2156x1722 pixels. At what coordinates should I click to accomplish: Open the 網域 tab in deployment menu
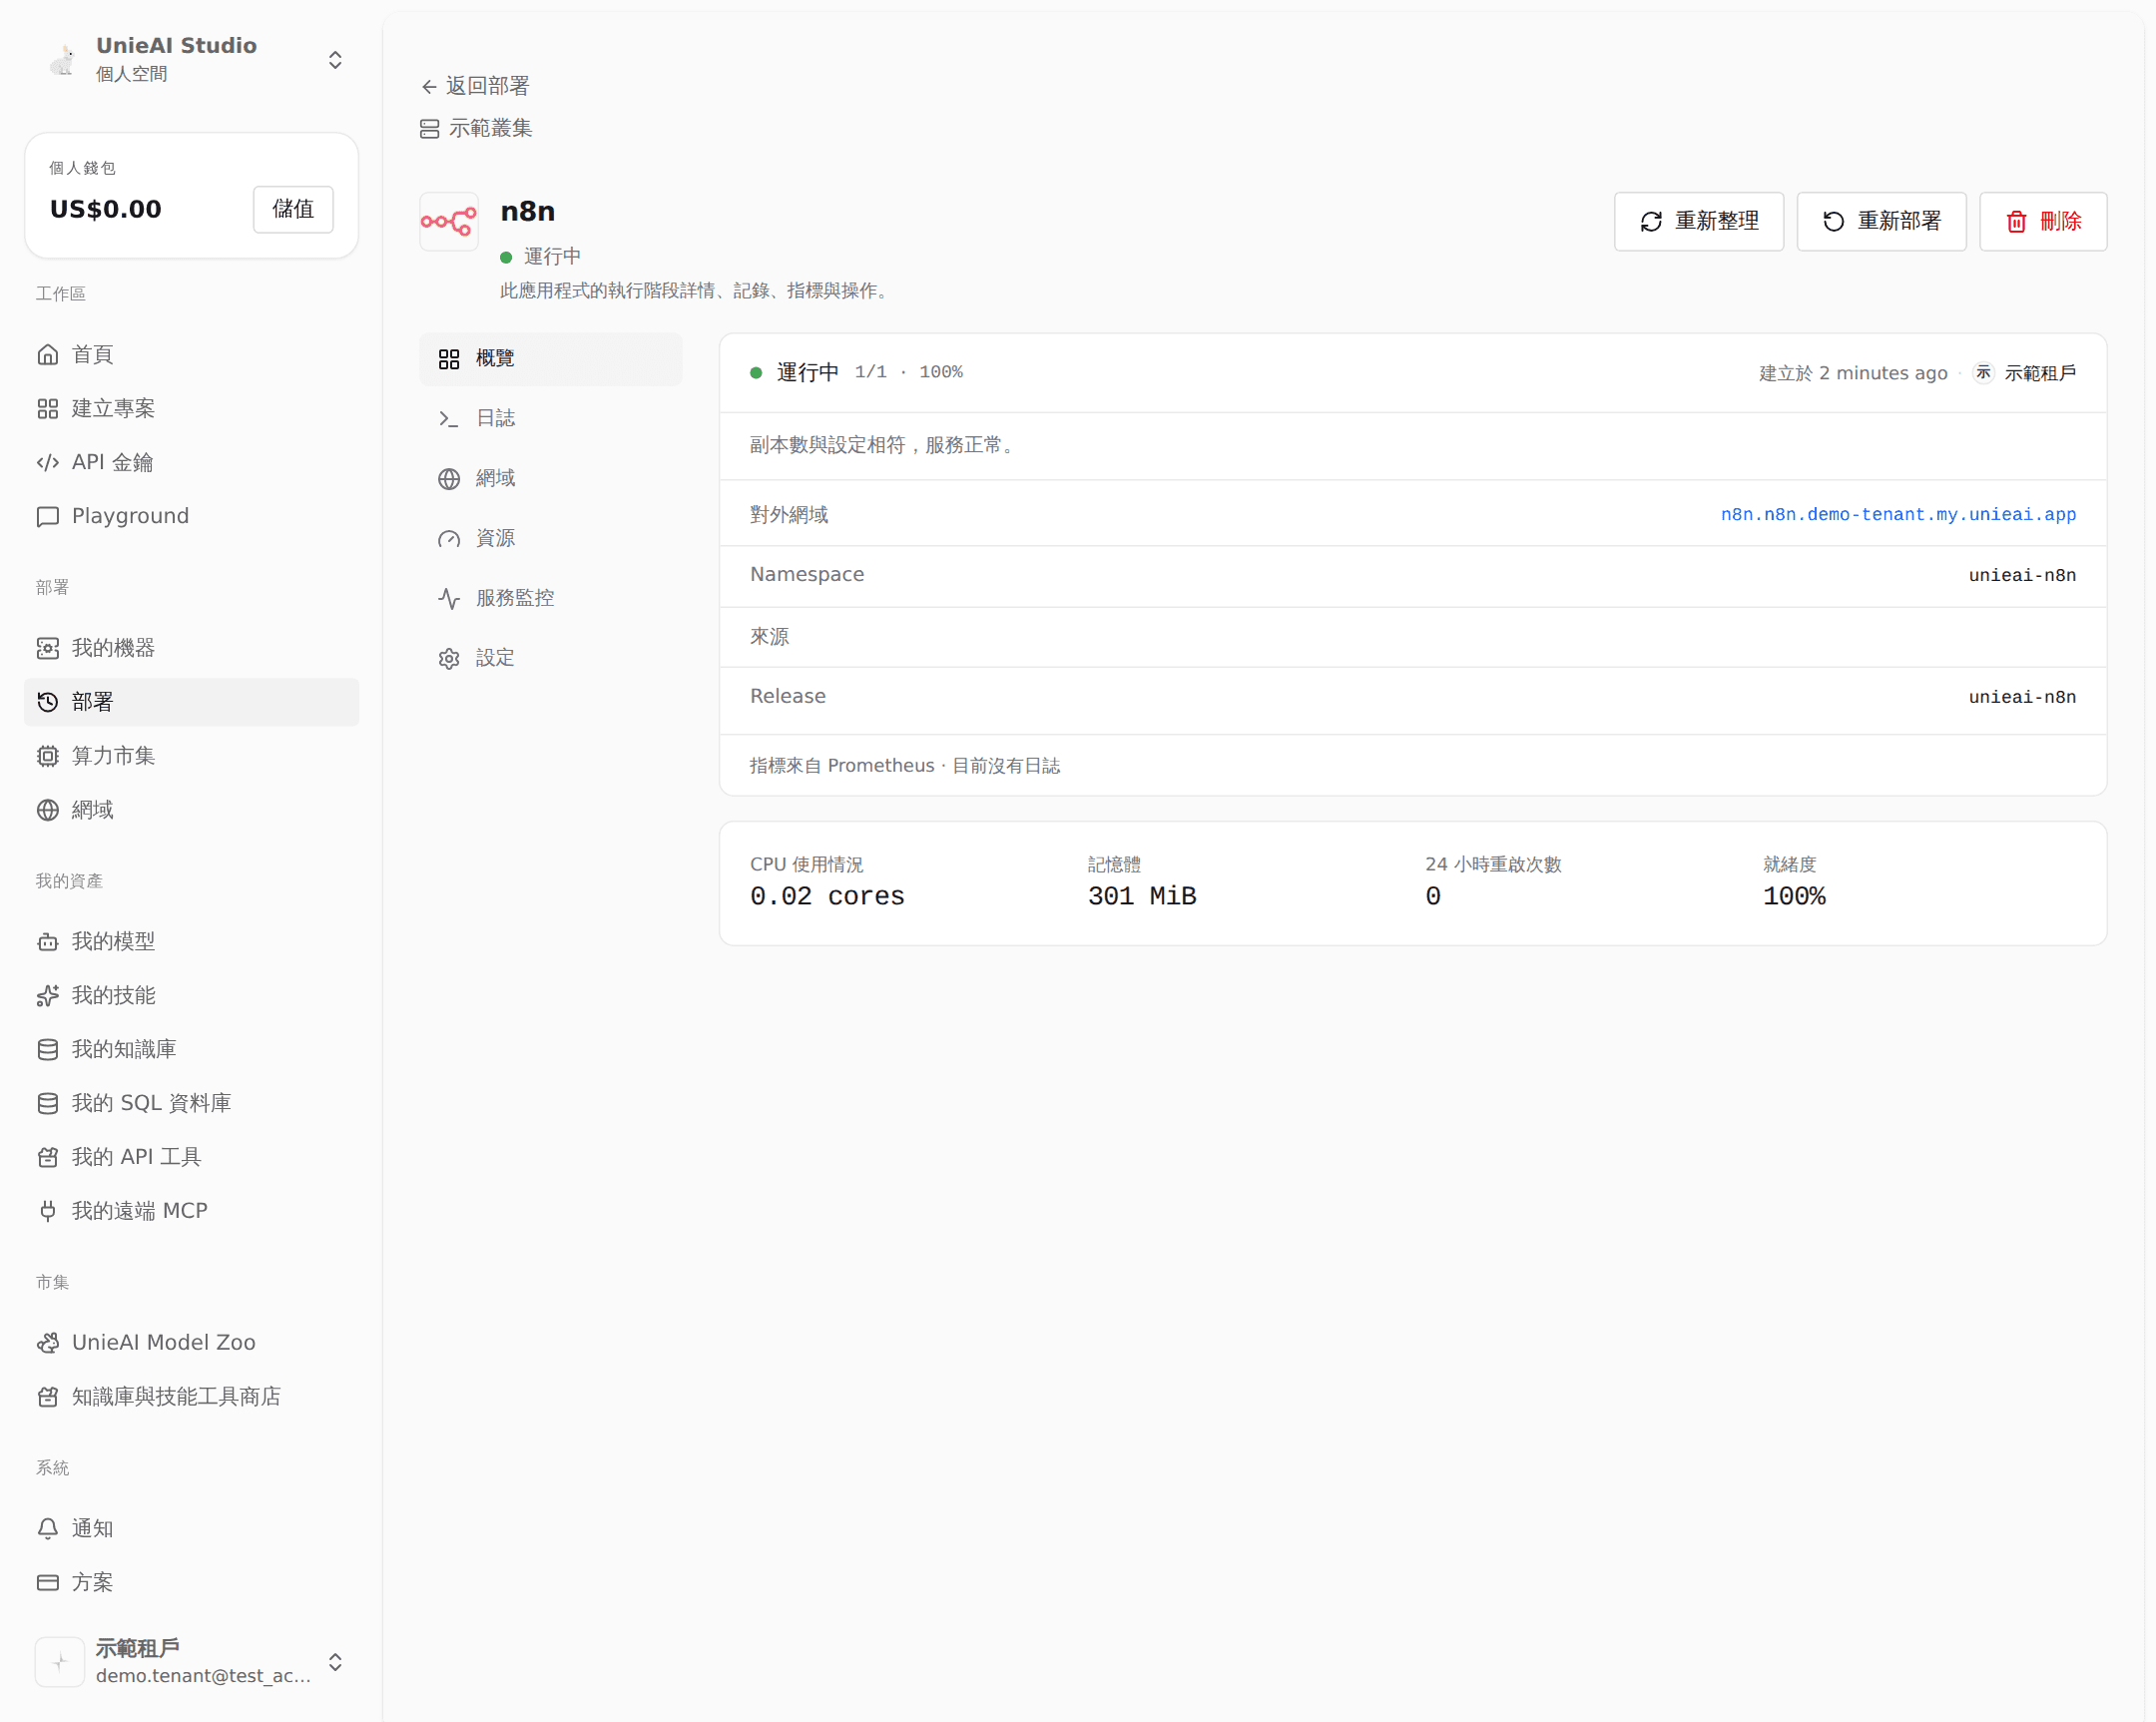point(551,479)
